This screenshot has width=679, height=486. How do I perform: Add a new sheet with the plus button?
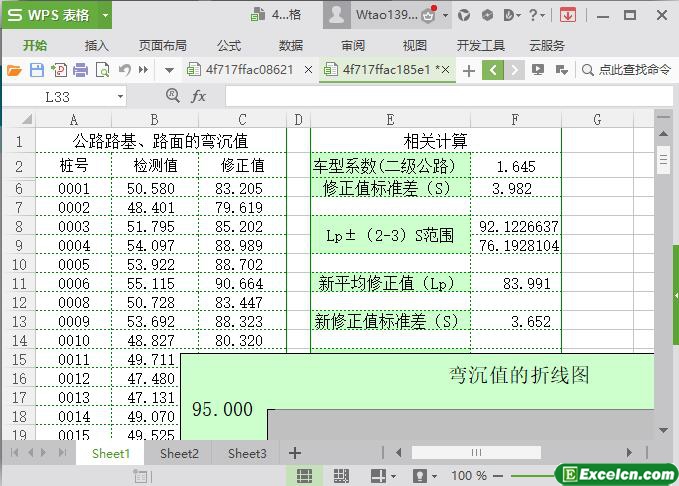(x=295, y=454)
